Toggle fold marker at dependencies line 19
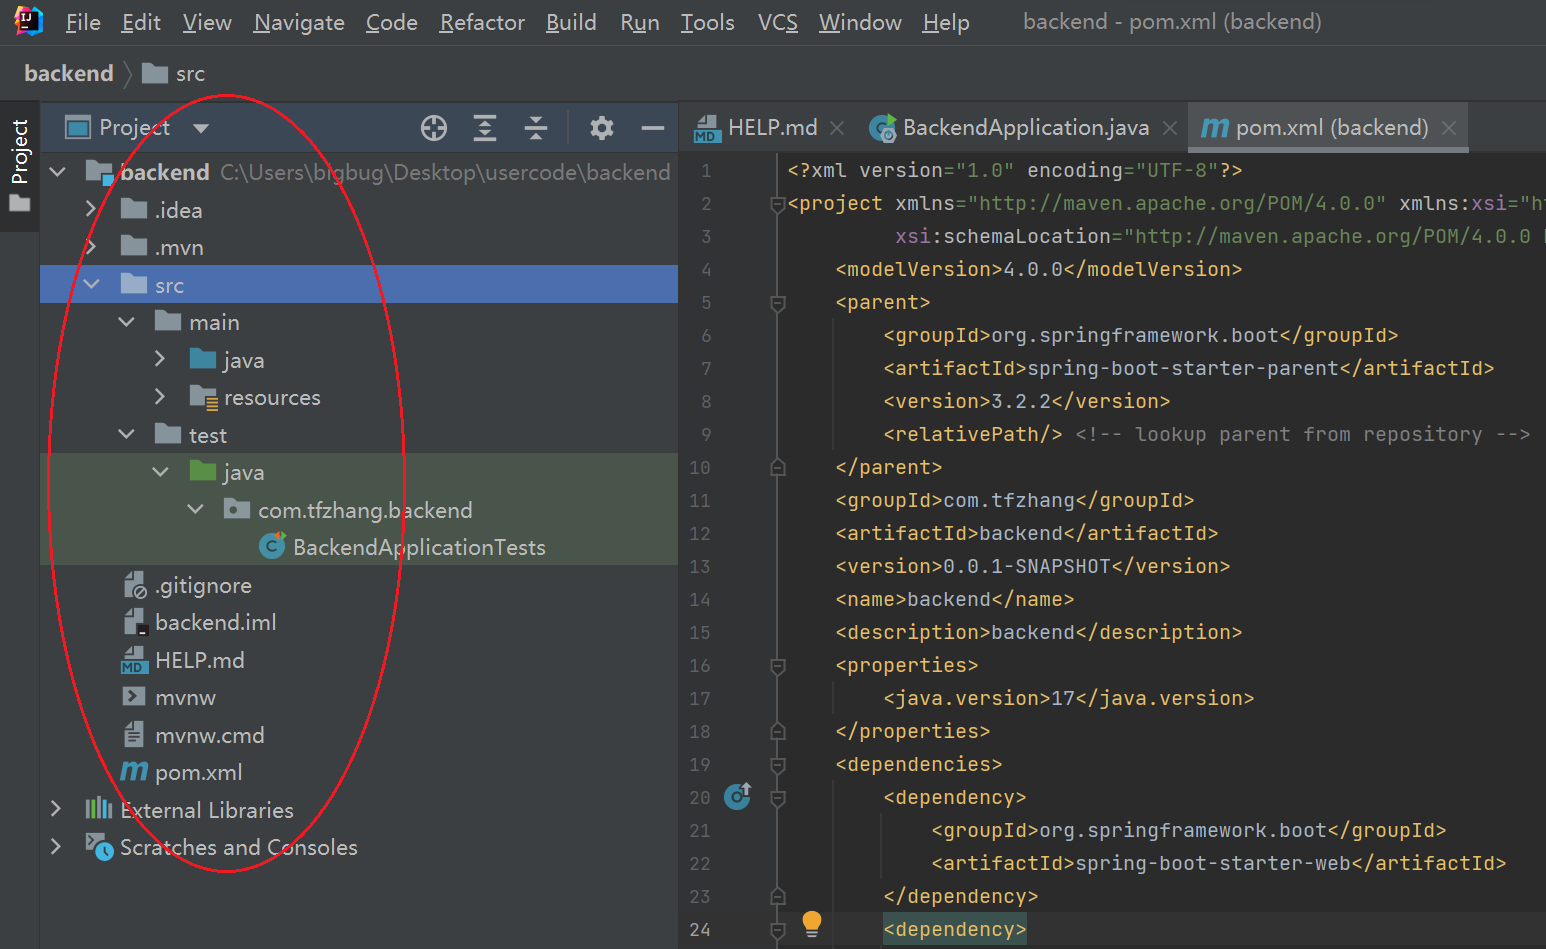1546x949 pixels. point(777,765)
